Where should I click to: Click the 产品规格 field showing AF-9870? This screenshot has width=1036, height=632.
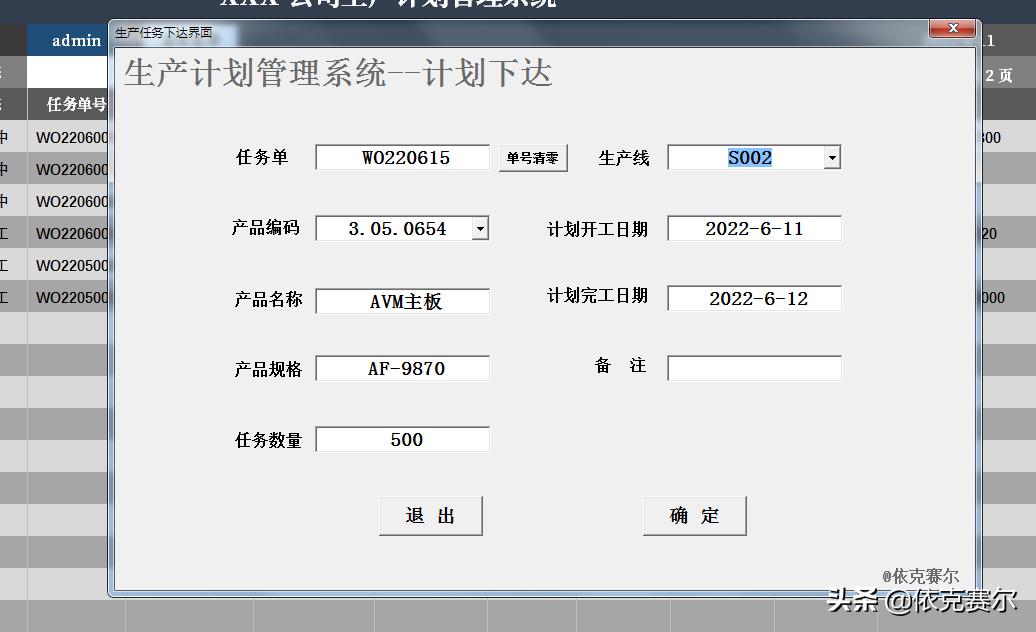click(401, 367)
